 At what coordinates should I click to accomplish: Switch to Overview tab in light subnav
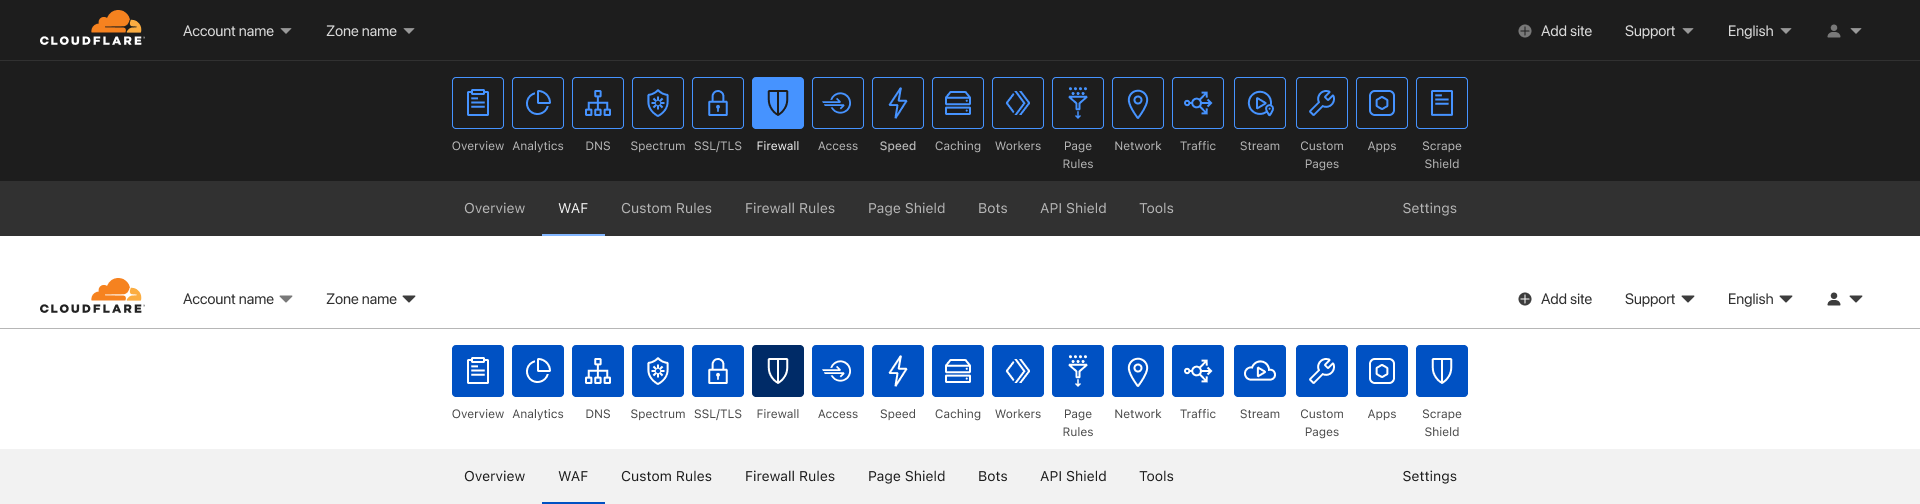494,476
